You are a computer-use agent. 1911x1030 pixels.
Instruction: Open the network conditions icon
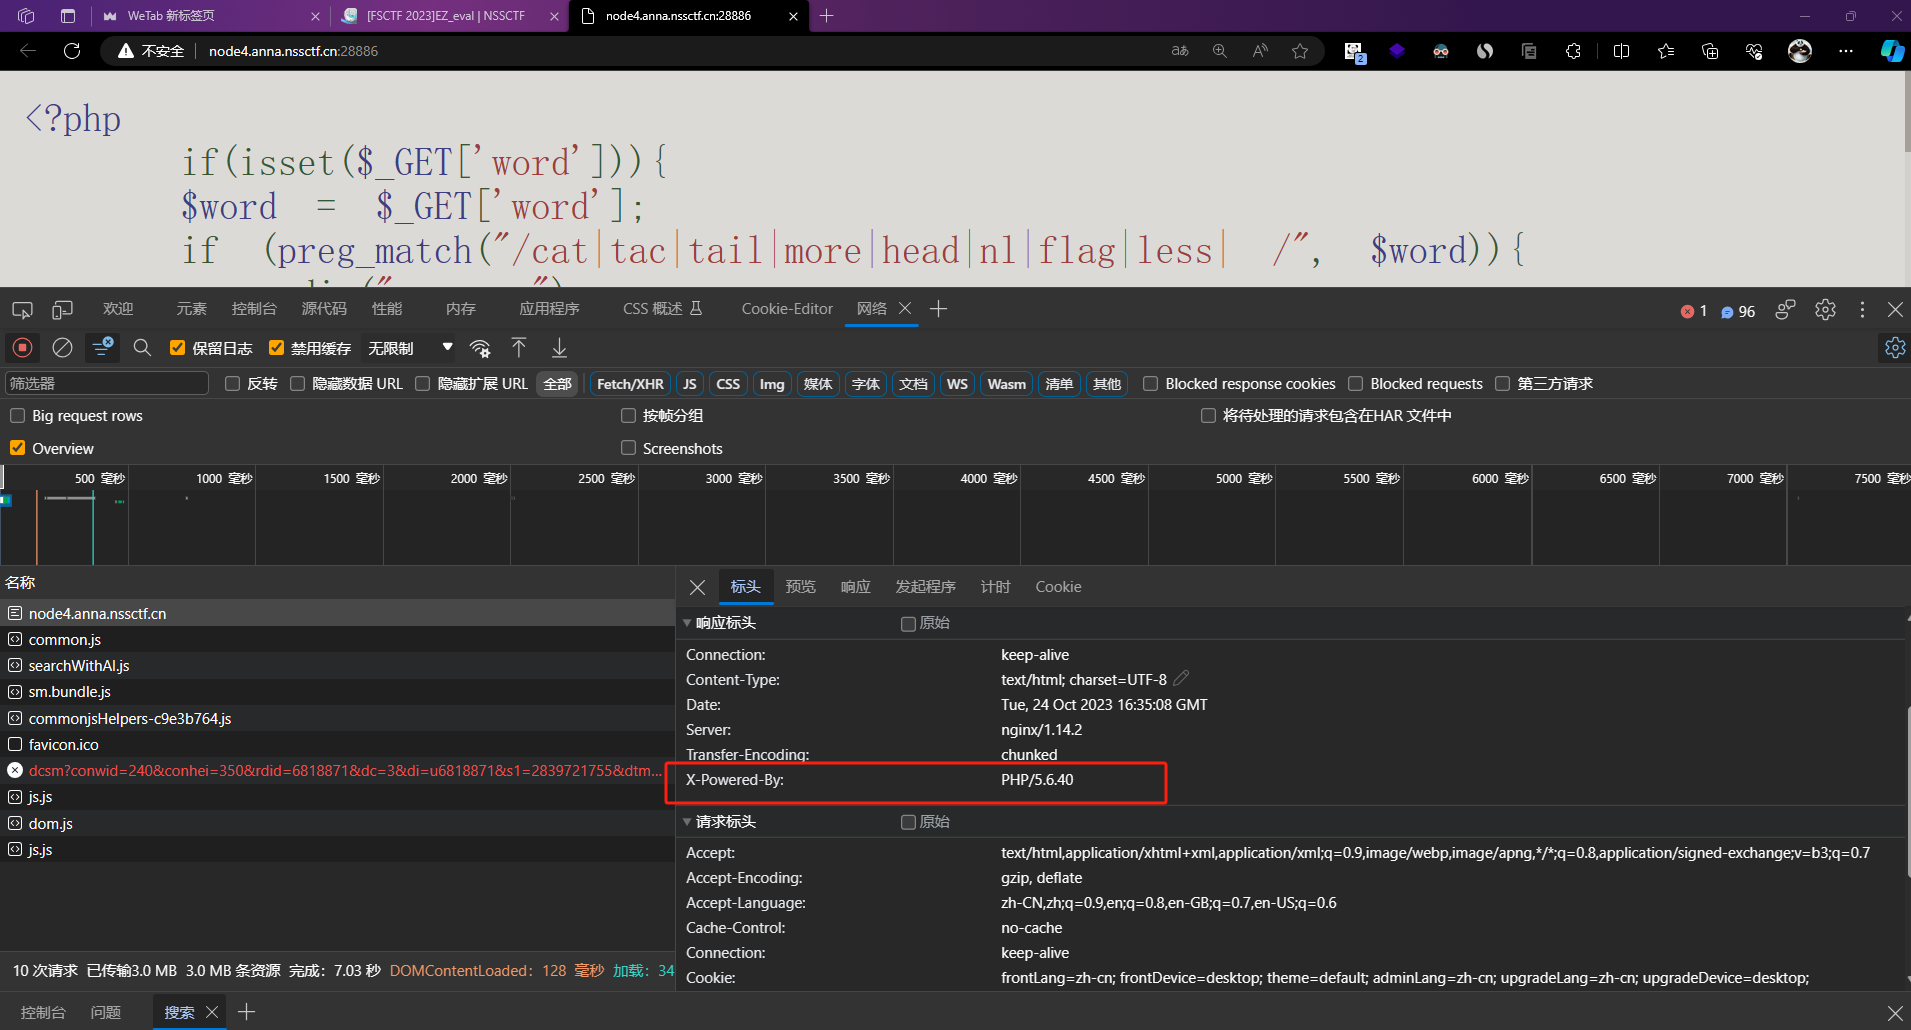coord(481,347)
